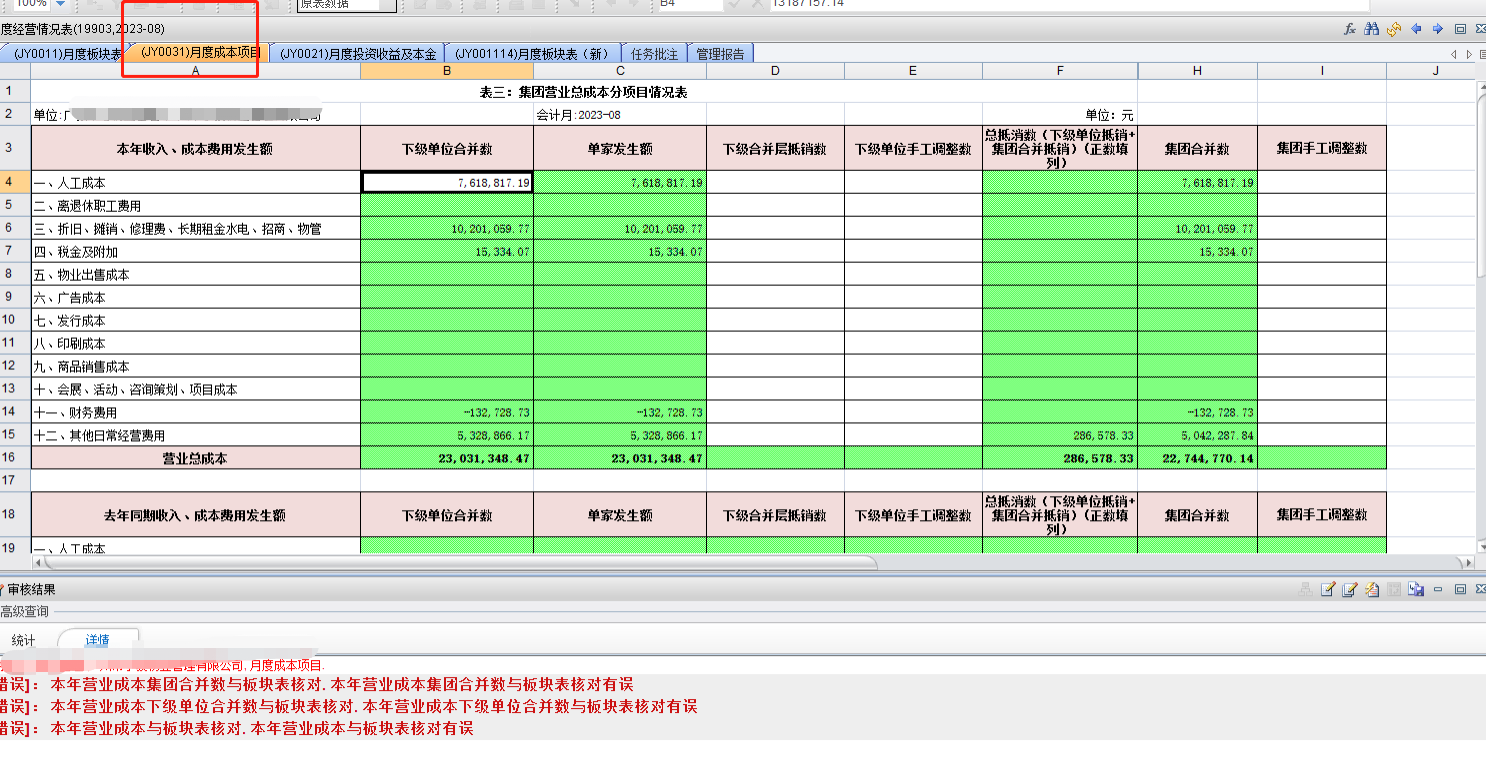Select column C header
Image resolution: width=1486 pixels, height=772 pixels.
pyautogui.click(x=620, y=71)
